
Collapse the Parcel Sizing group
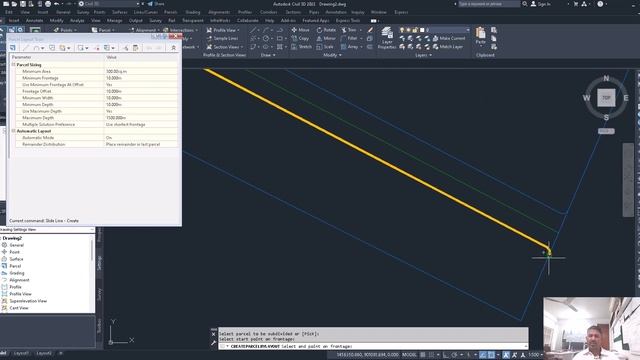[13, 64]
